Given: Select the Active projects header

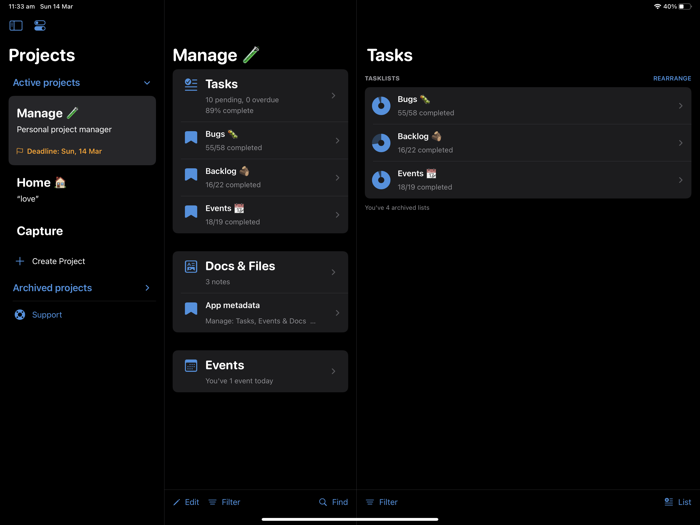Looking at the screenshot, I should click(46, 83).
